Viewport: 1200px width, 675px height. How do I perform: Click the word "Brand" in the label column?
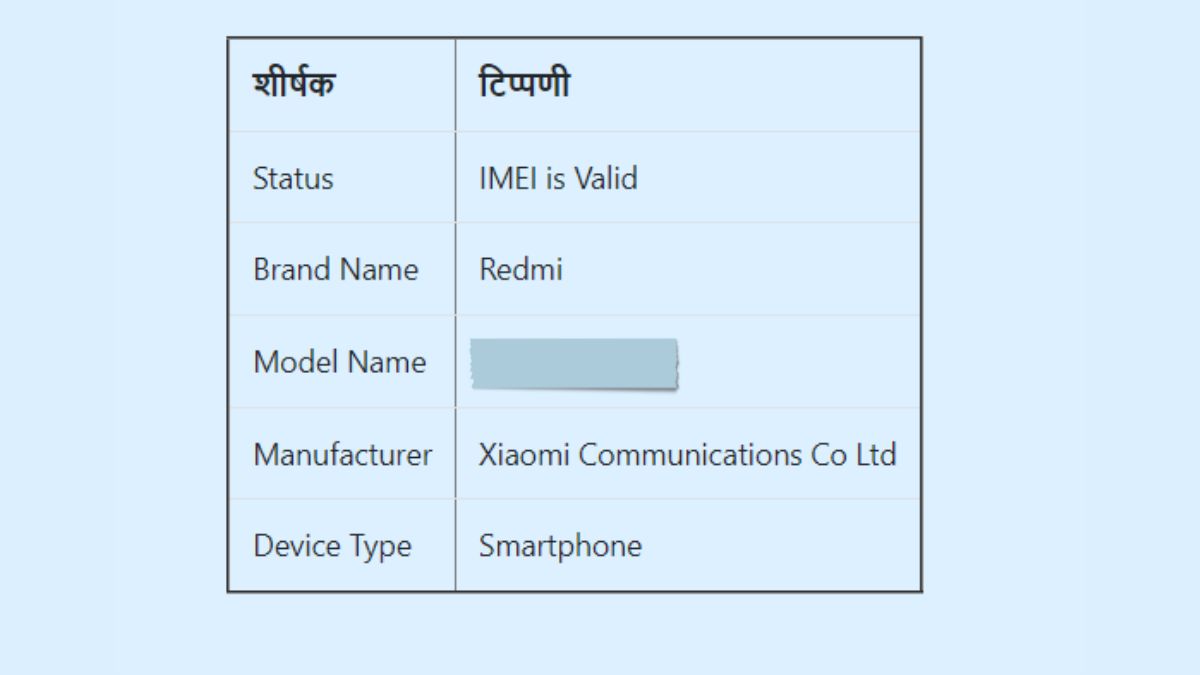[292, 270]
